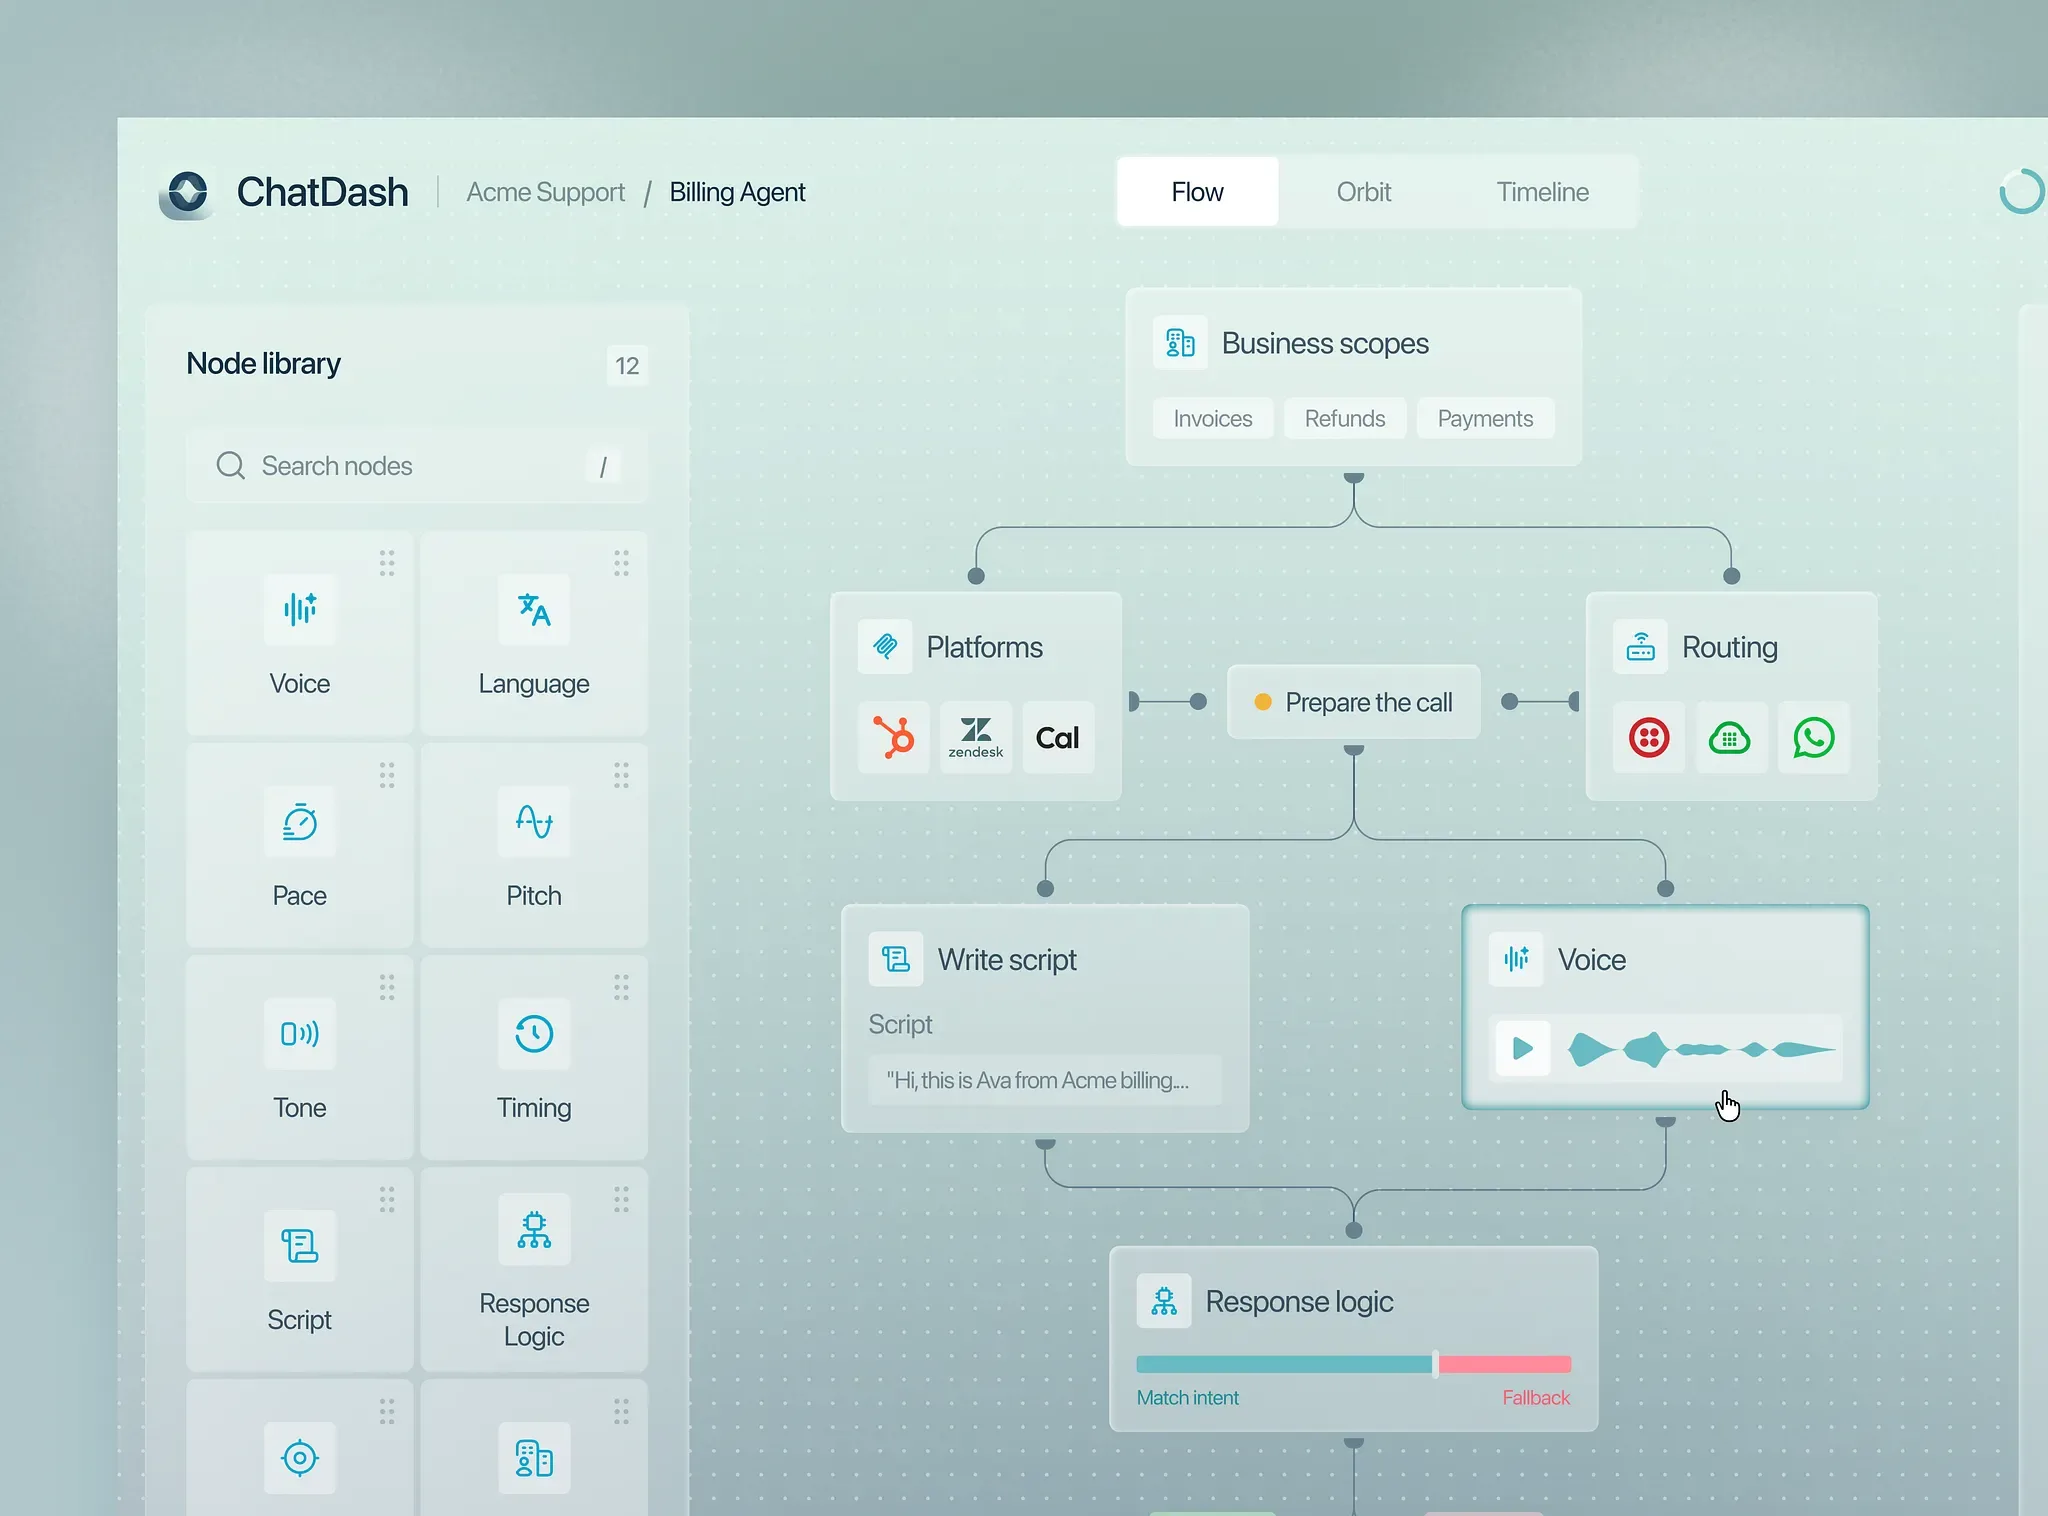The width and height of the screenshot is (2048, 1516).
Task: Click the Node library count badge 12
Action: (x=627, y=366)
